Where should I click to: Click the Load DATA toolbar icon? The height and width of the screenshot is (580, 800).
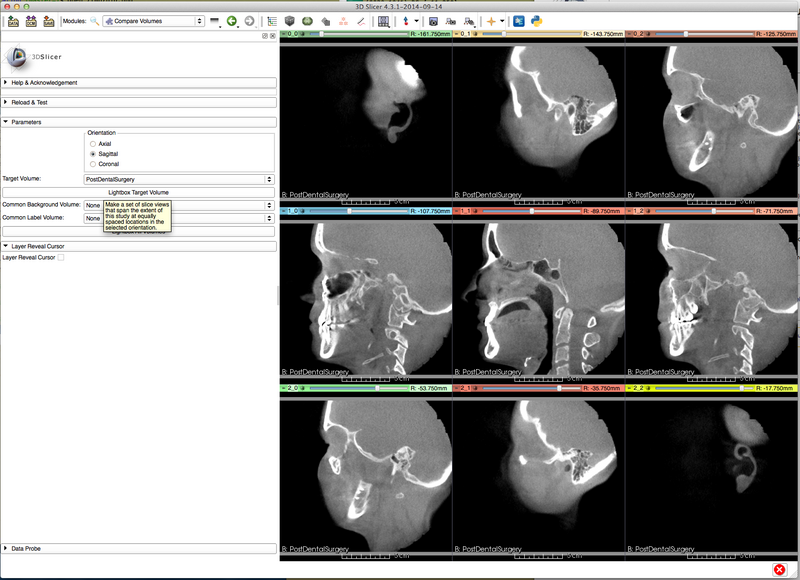coord(13,20)
